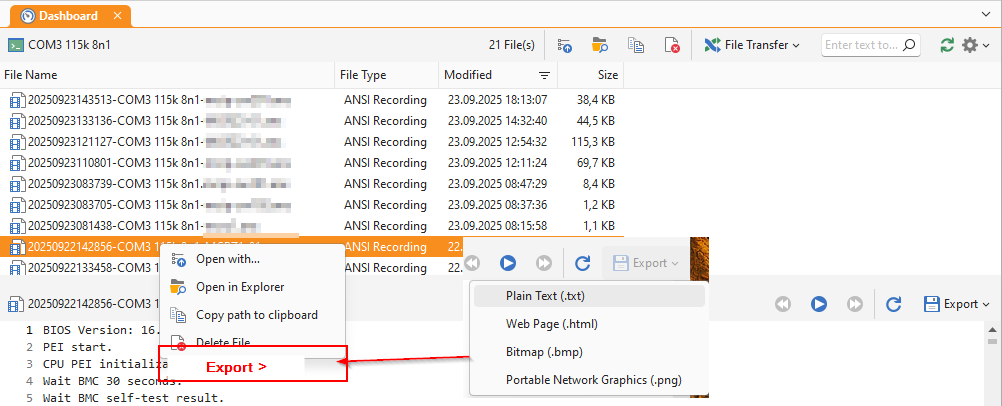This screenshot has width=1002, height=406.
Task: Click the green refresh arrows icon
Action: (947, 45)
